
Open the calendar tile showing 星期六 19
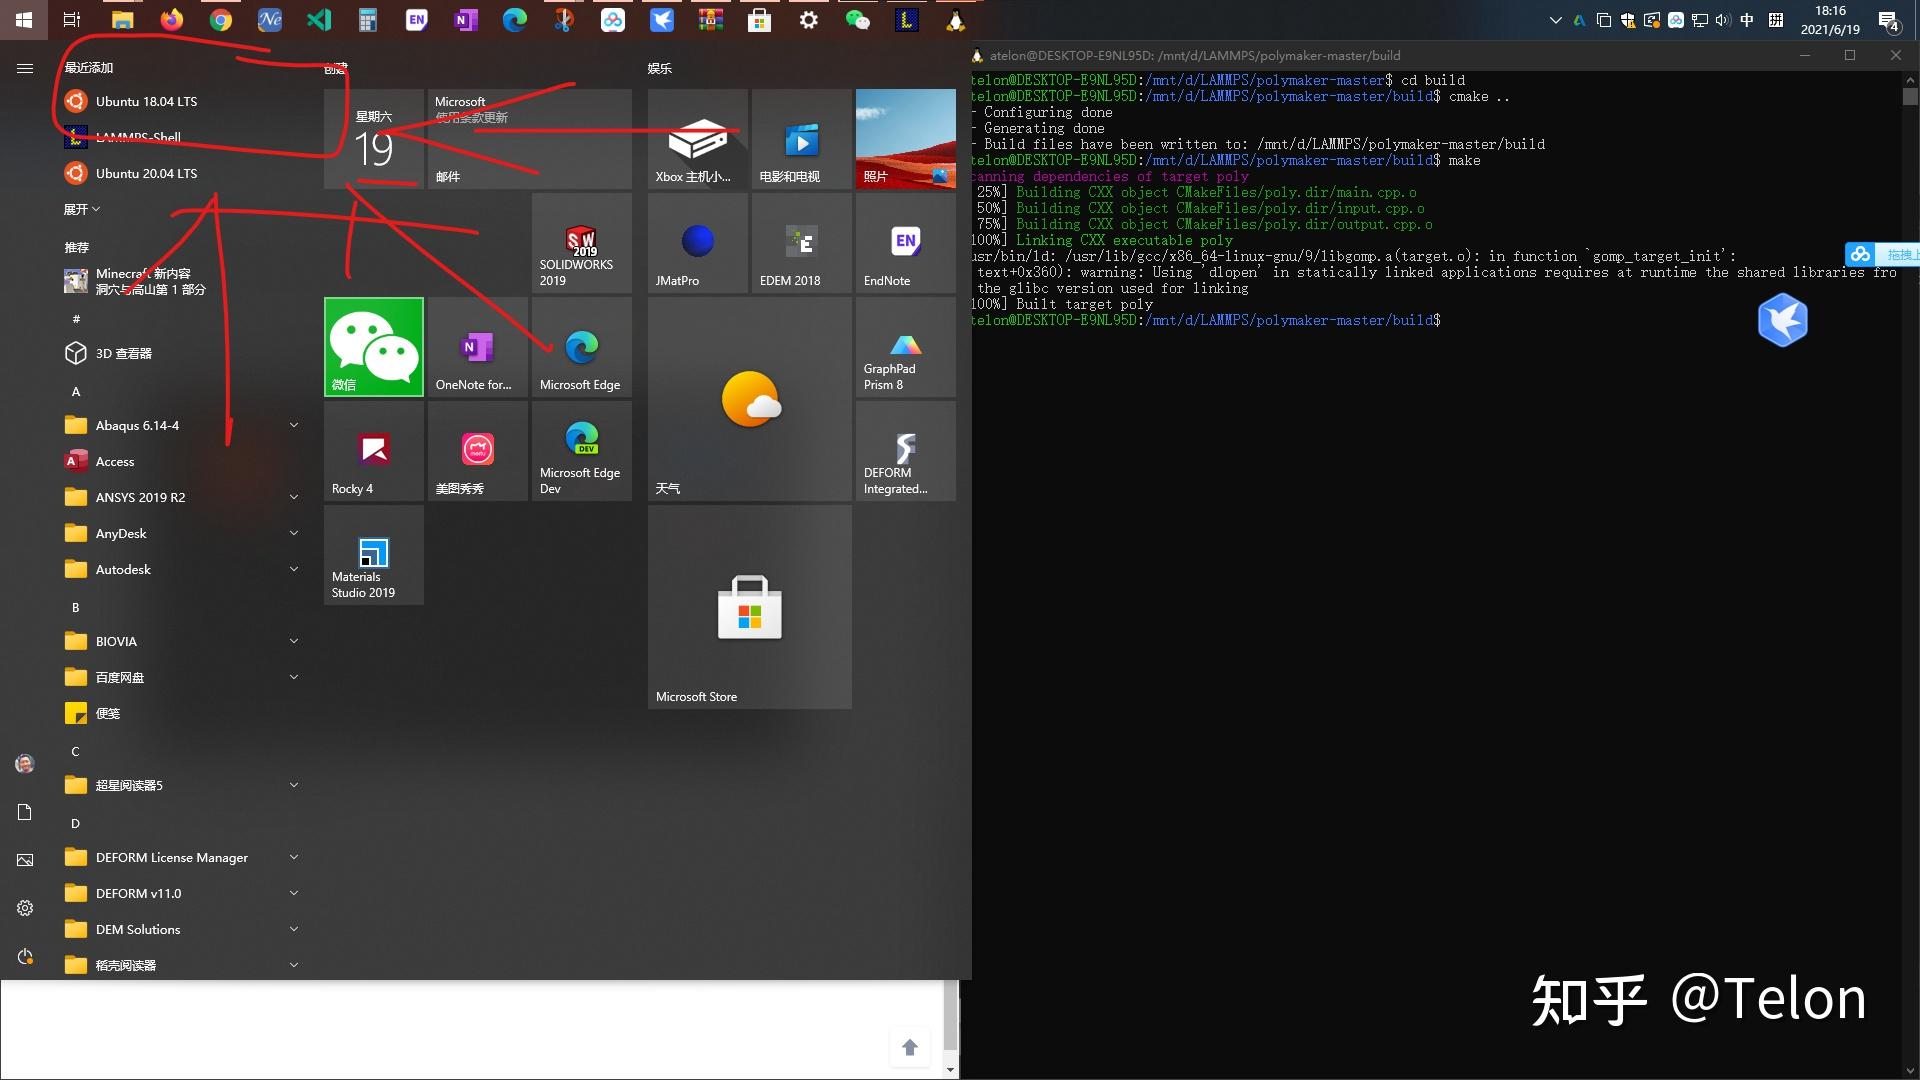tap(374, 139)
